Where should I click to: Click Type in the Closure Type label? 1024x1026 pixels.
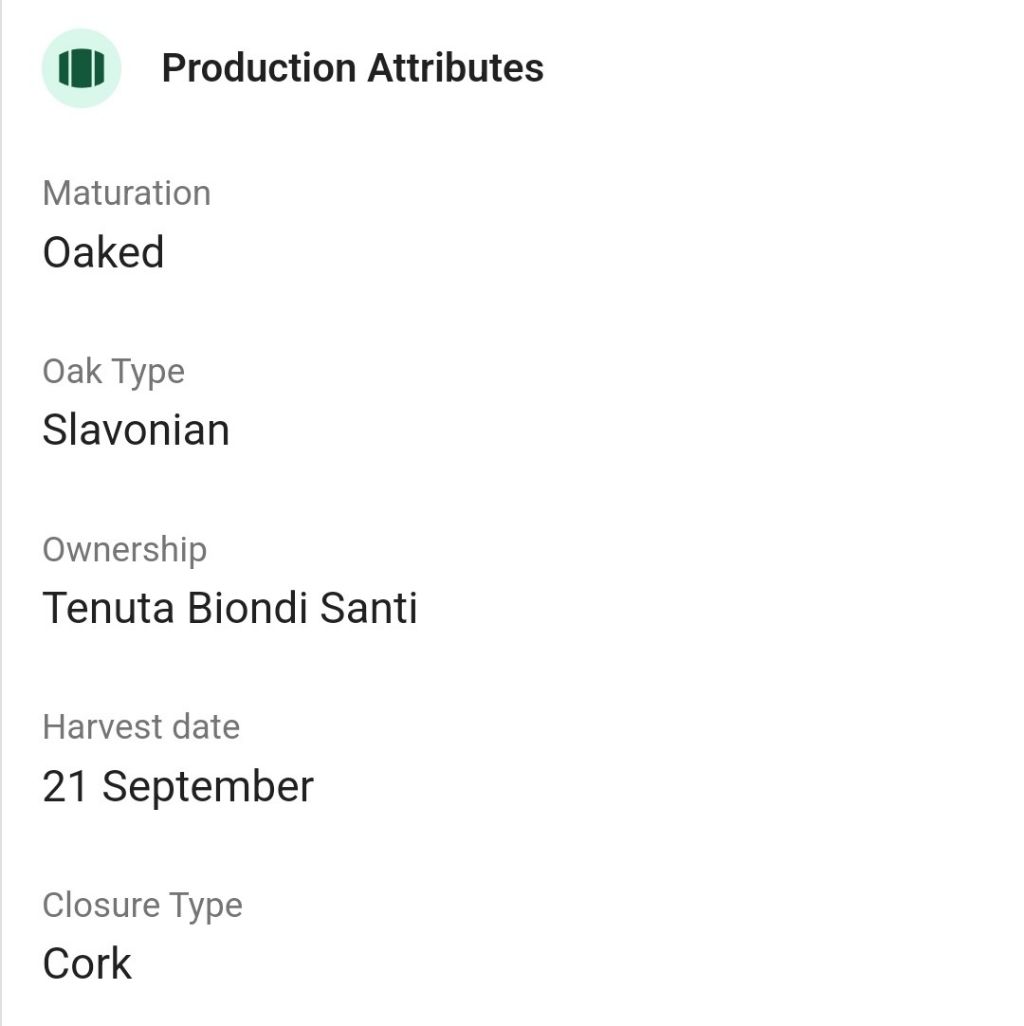click(205, 905)
